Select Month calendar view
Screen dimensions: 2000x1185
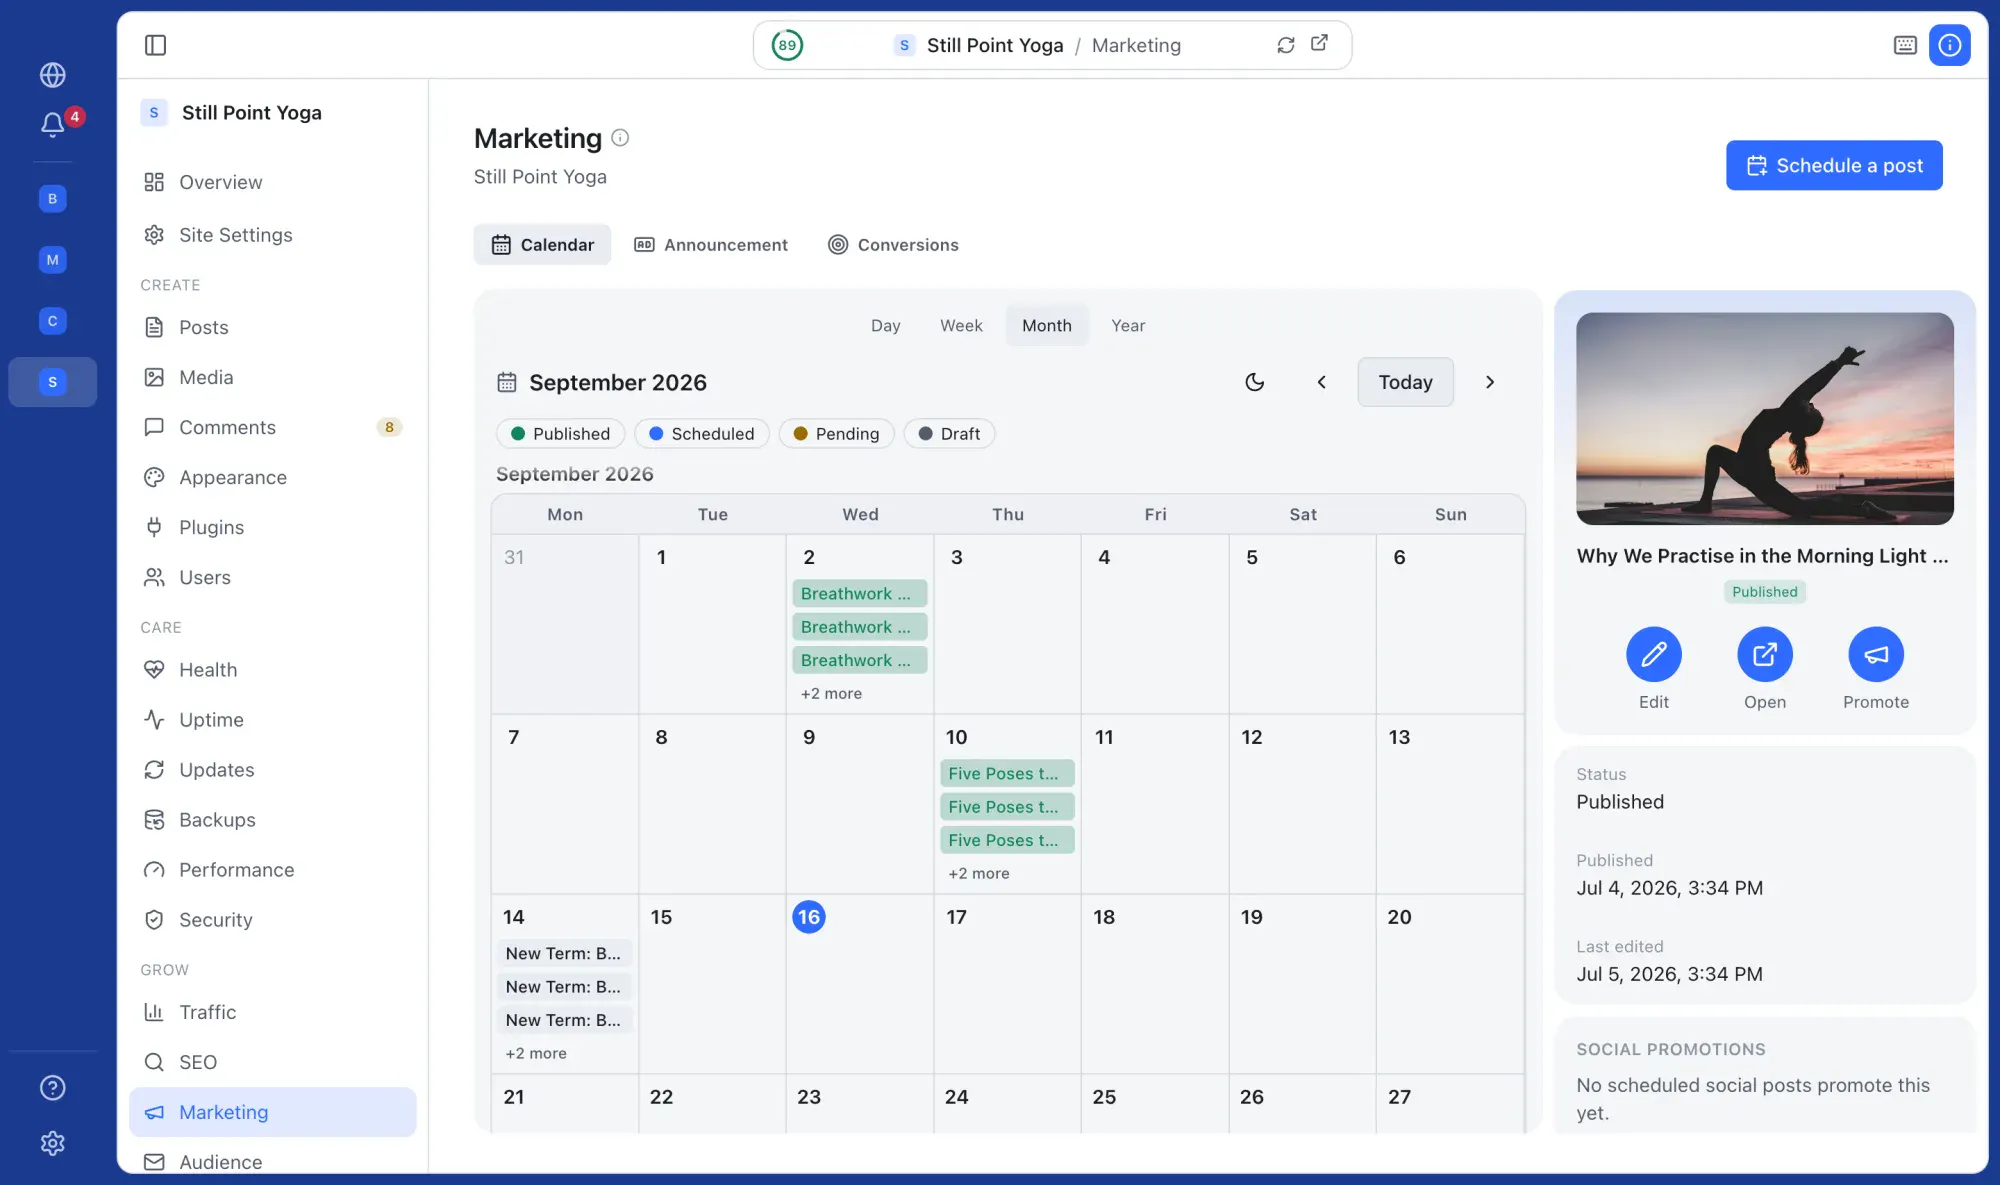1047,326
